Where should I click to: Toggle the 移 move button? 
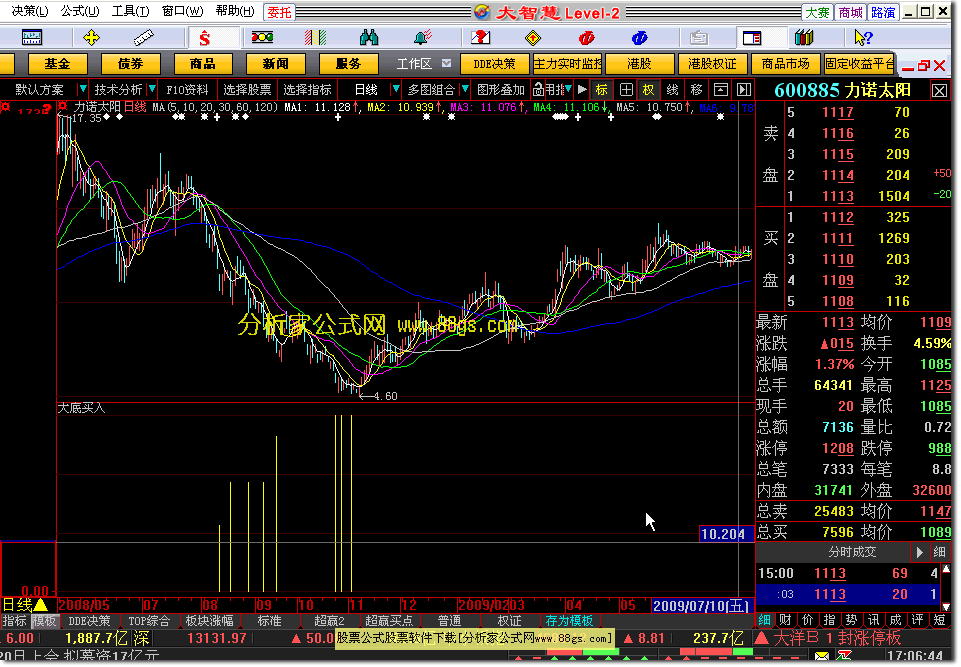[696, 90]
